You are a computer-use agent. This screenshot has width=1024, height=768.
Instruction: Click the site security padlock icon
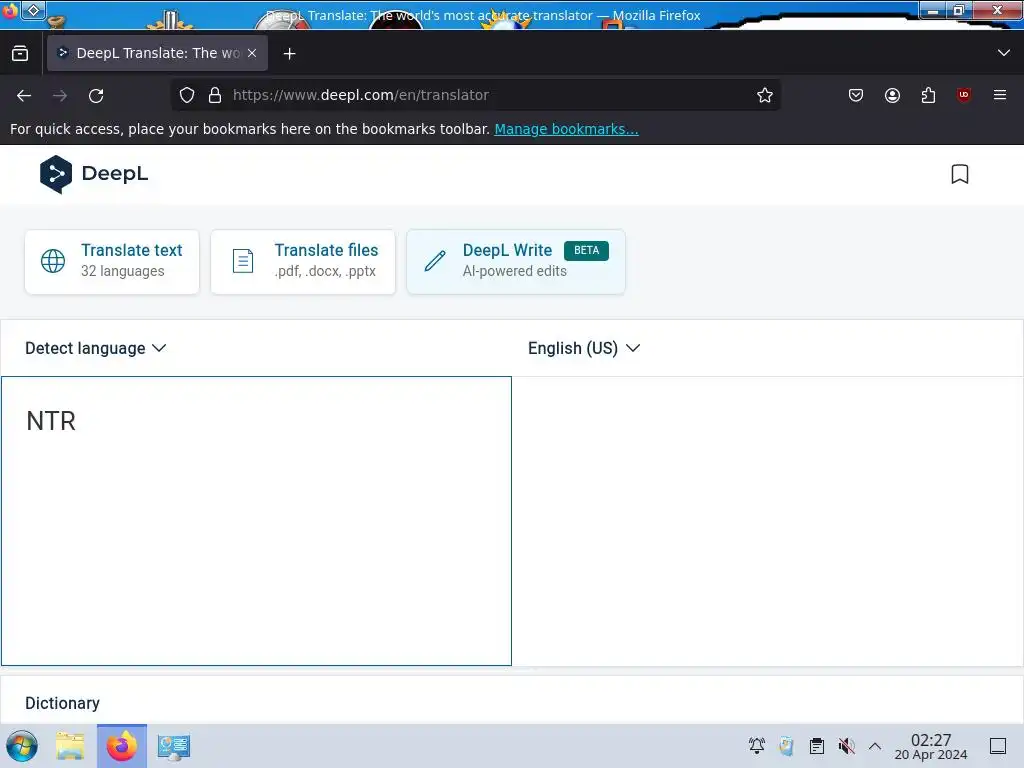point(215,95)
